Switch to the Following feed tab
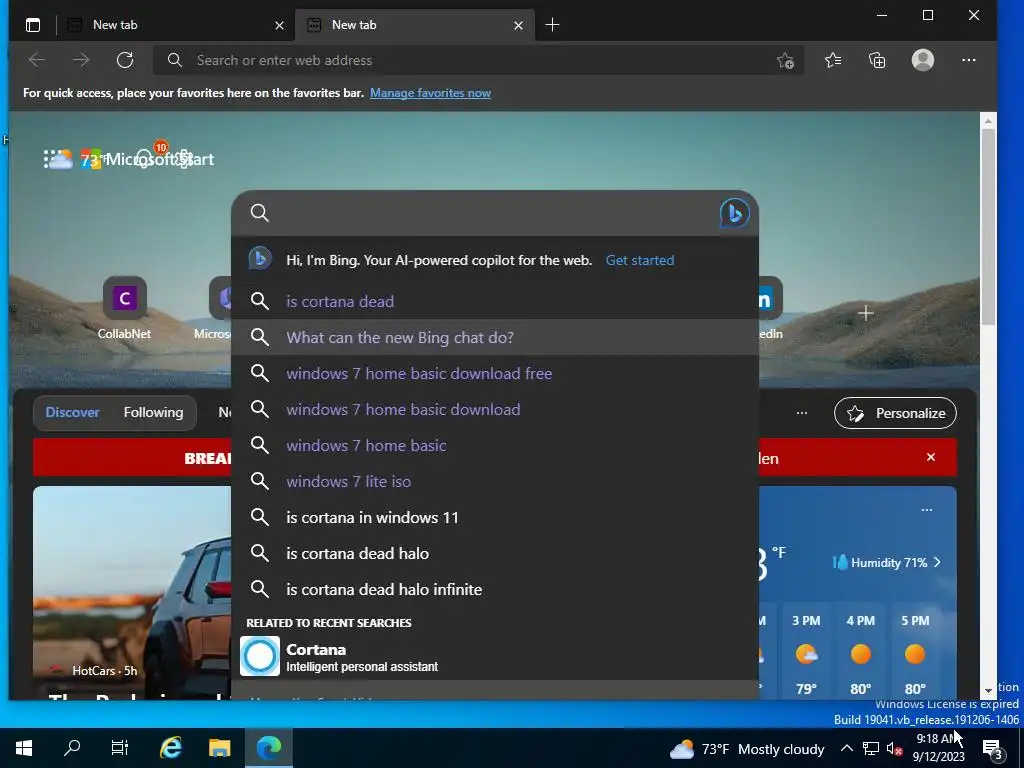 click(x=153, y=412)
